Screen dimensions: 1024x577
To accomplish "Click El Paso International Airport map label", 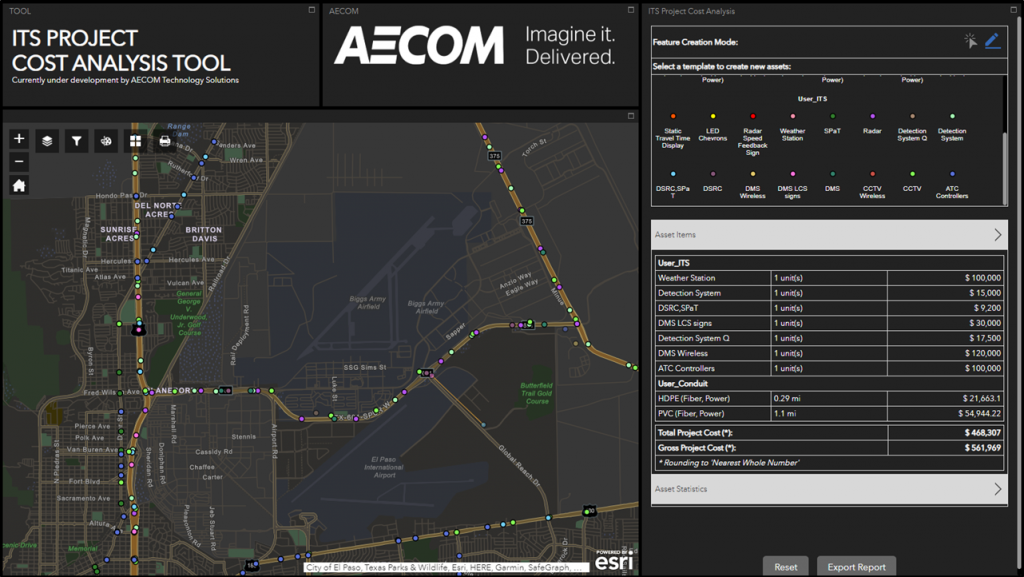I will (384, 467).
